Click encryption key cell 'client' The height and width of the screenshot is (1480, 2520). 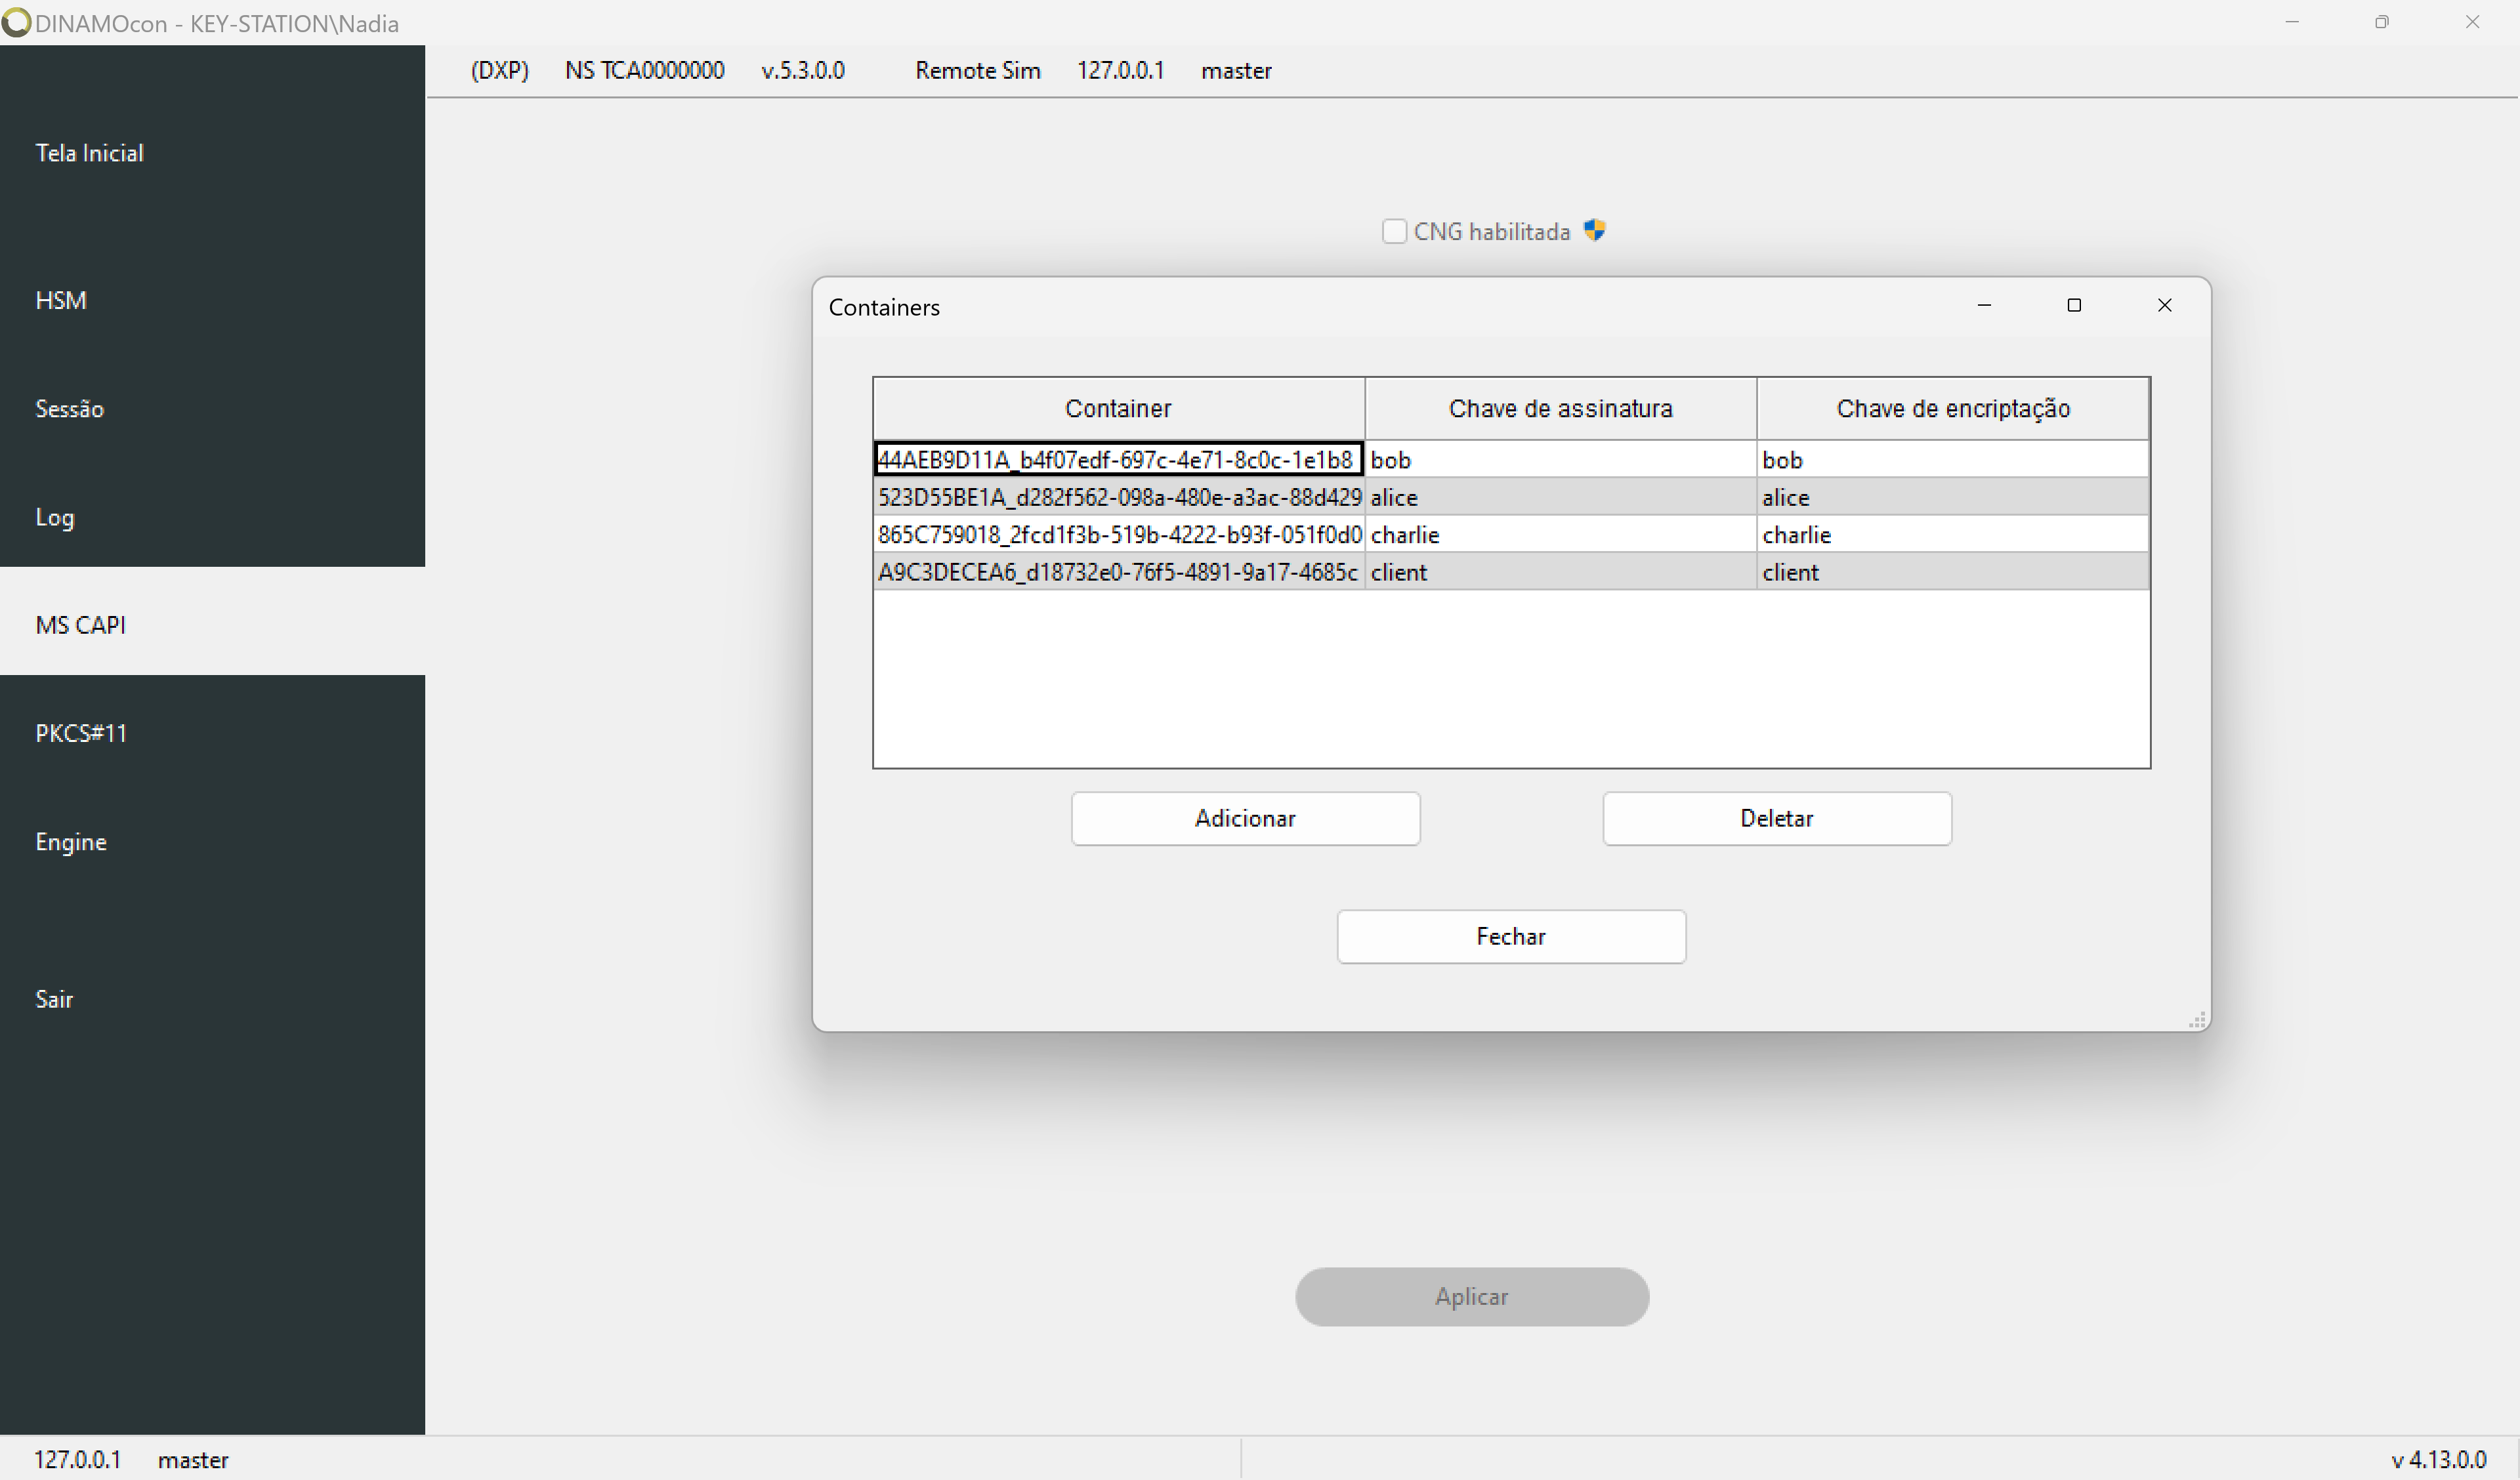click(1952, 572)
